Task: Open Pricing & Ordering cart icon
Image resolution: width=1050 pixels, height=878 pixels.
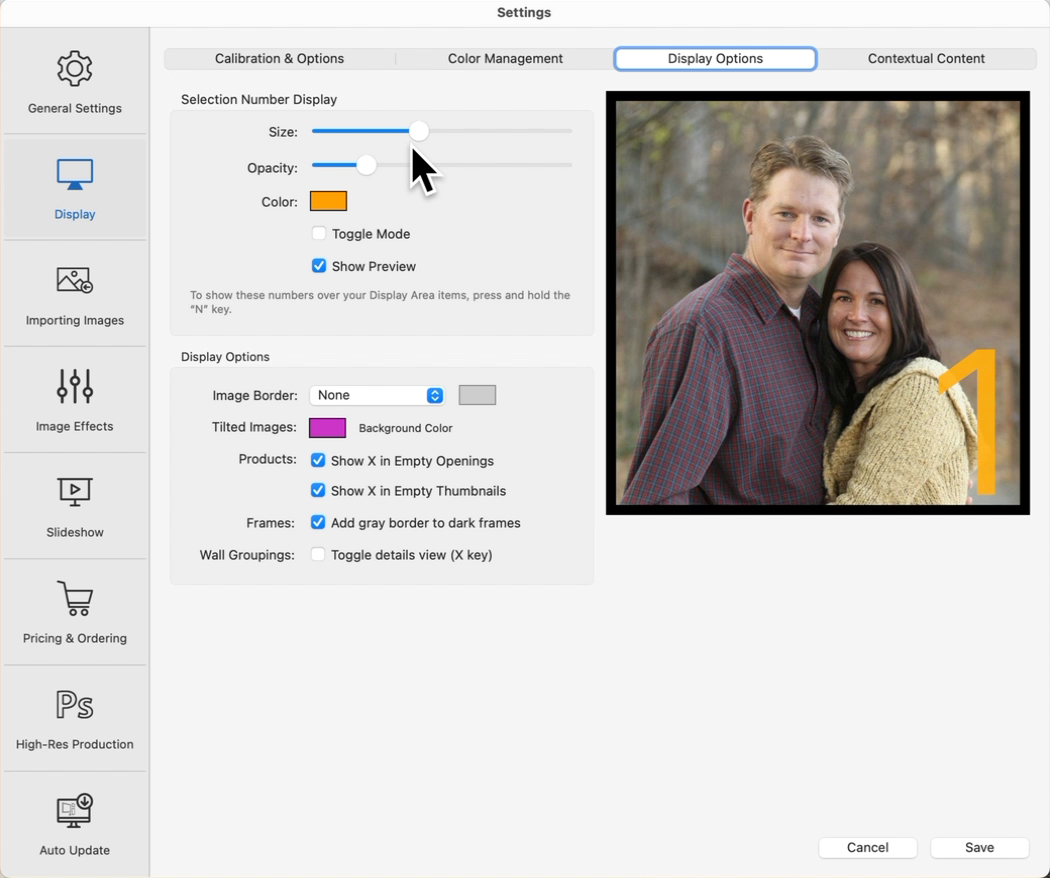Action: point(75,599)
